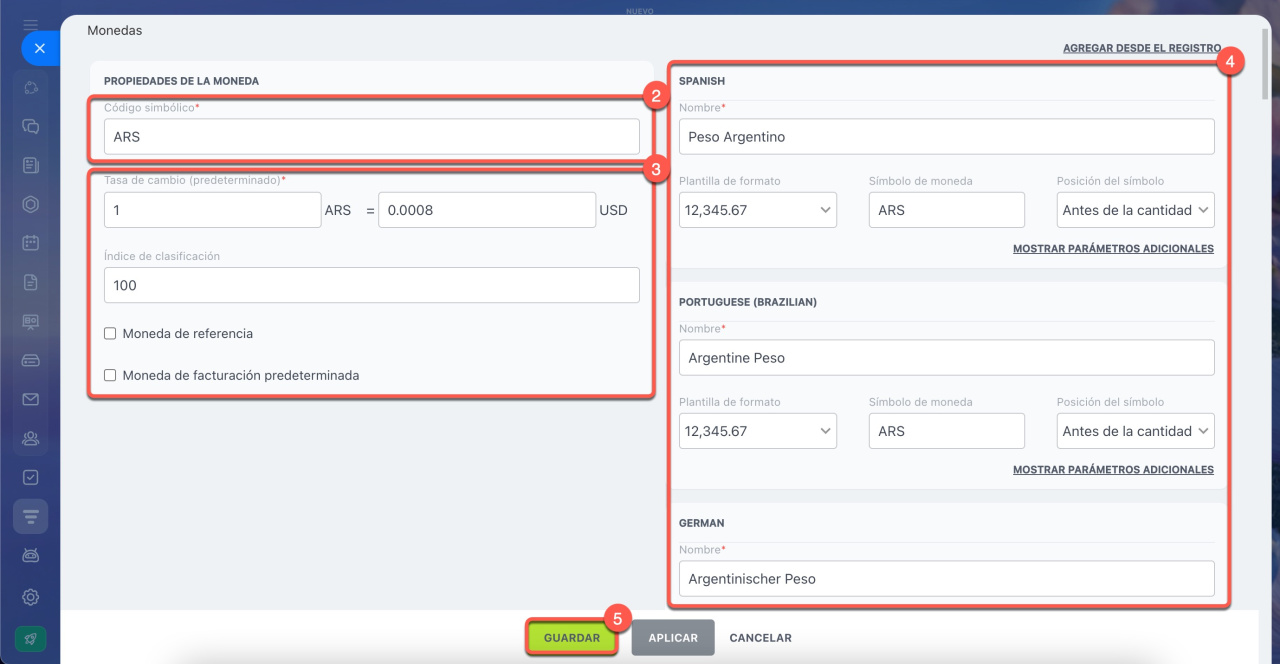This screenshot has height=664, width=1280.
Task: Open the settings gear icon in sidebar
Action: (x=31, y=597)
